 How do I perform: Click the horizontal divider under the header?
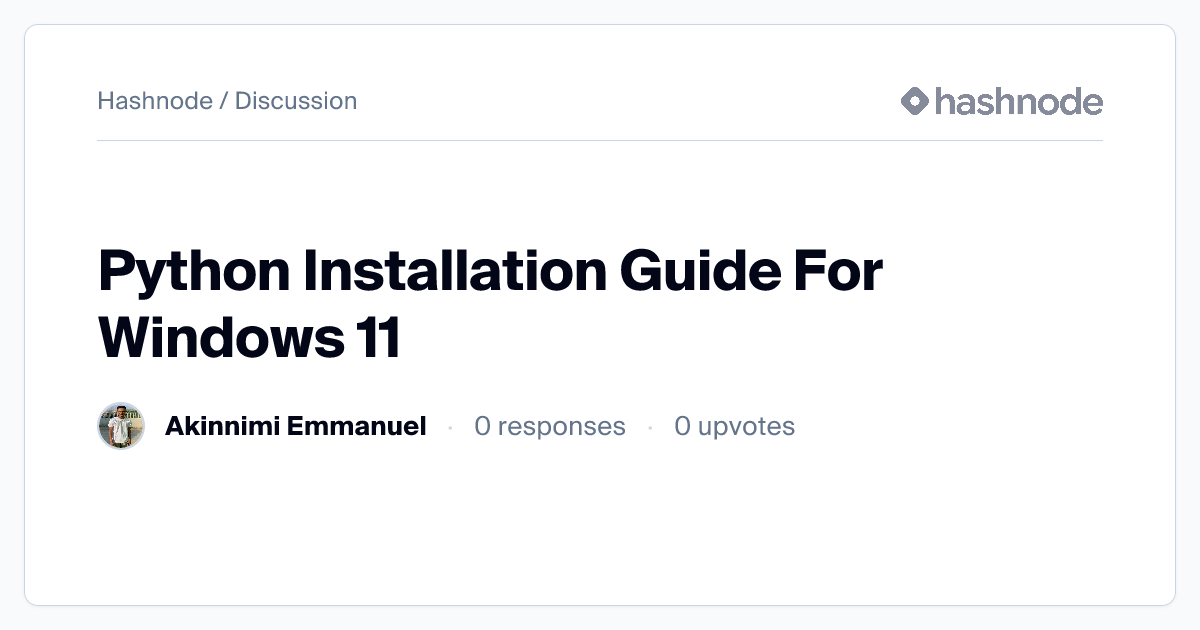coord(600,140)
